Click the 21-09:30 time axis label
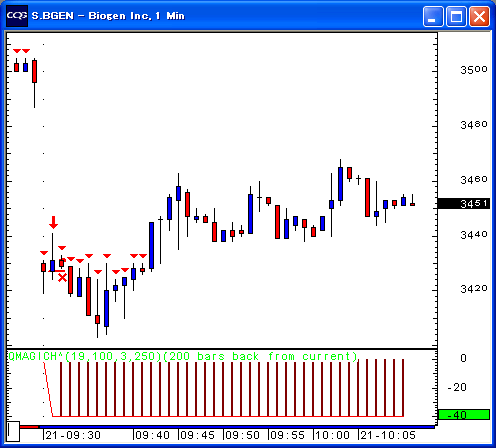Image resolution: width=496 pixels, height=448 pixels. click(73, 435)
